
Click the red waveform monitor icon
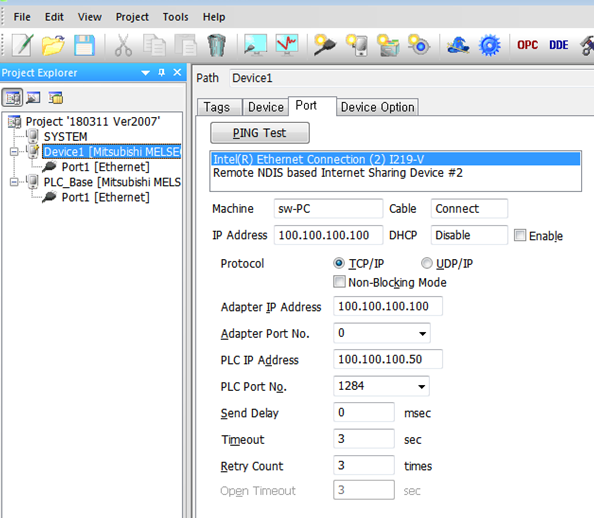point(287,45)
